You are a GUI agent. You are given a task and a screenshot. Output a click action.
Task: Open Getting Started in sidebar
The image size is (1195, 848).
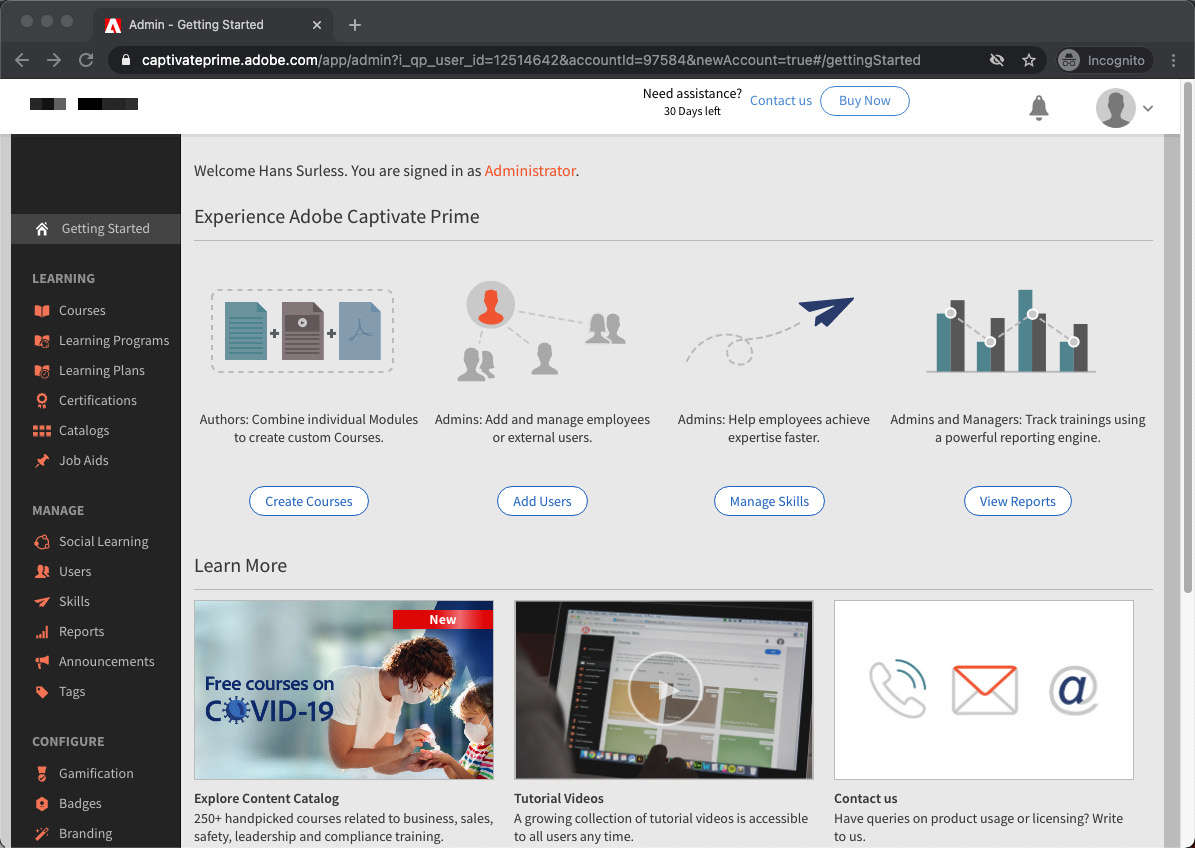96,229
